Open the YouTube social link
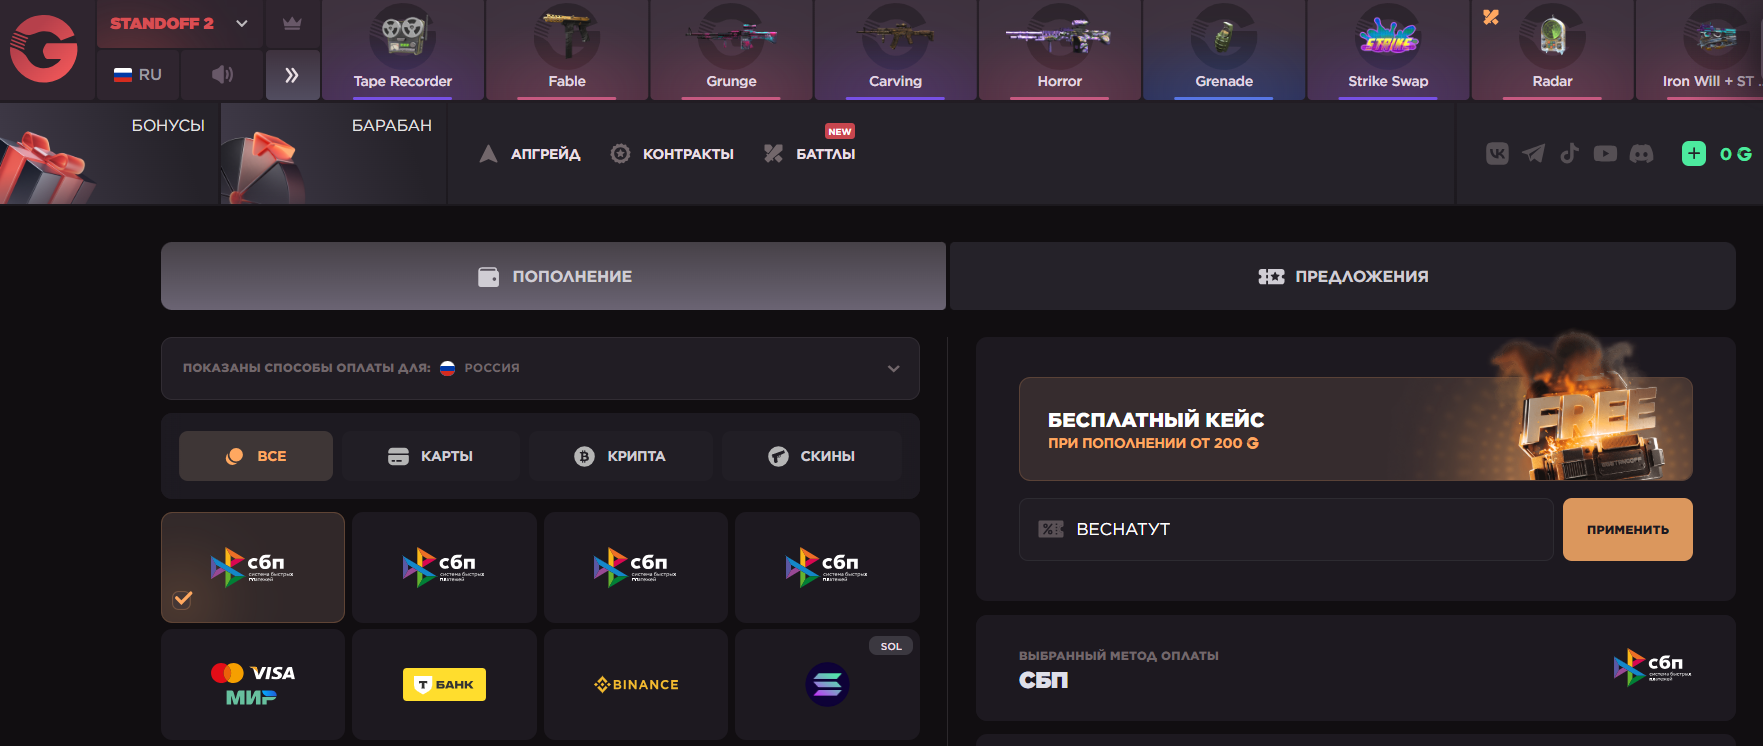This screenshot has width=1763, height=746. [1605, 153]
